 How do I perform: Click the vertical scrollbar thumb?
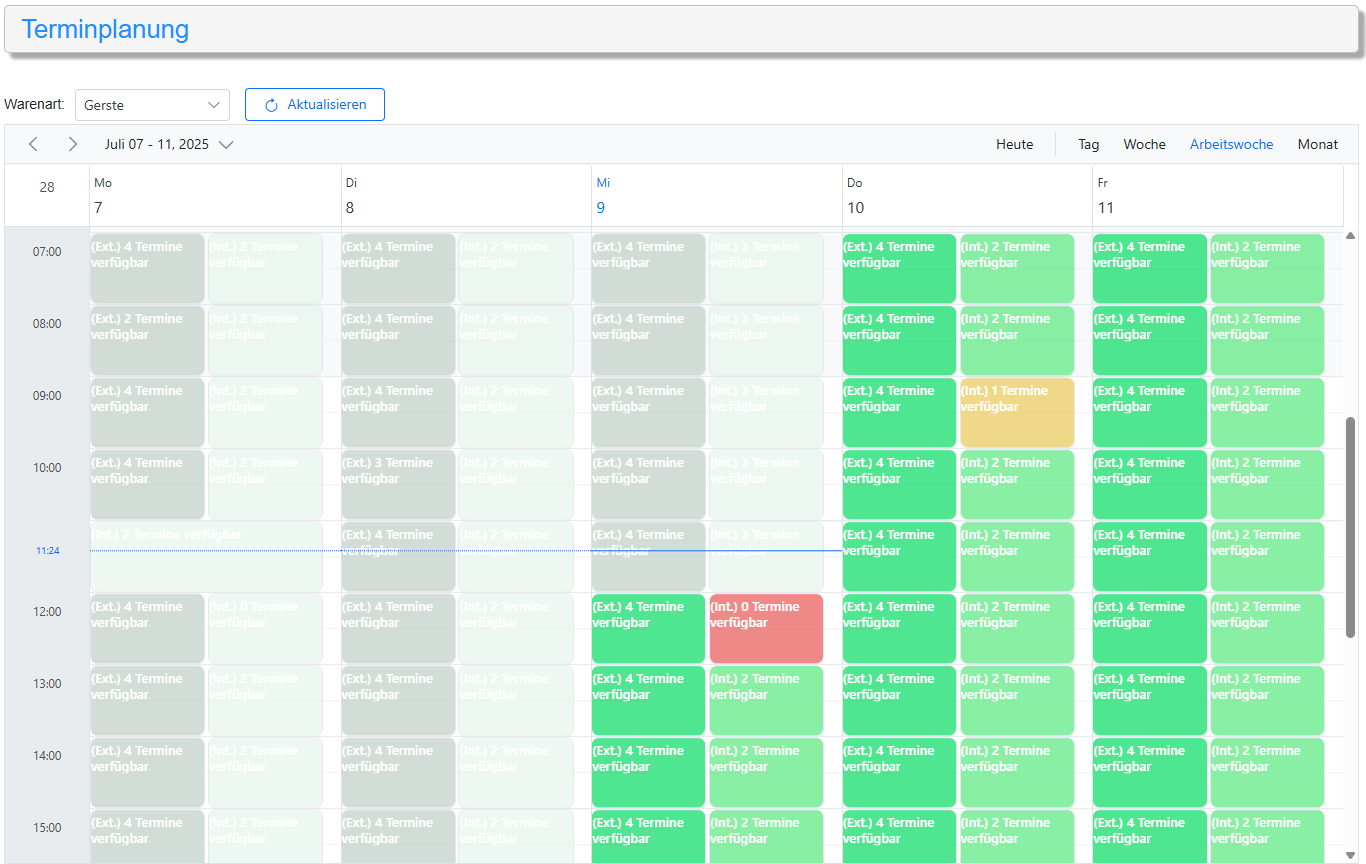tap(1350, 527)
